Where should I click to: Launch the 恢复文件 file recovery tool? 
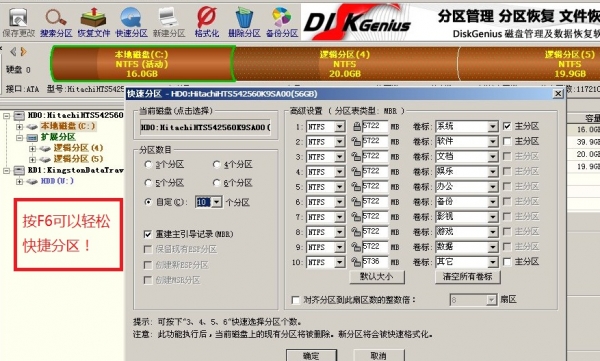[94, 22]
